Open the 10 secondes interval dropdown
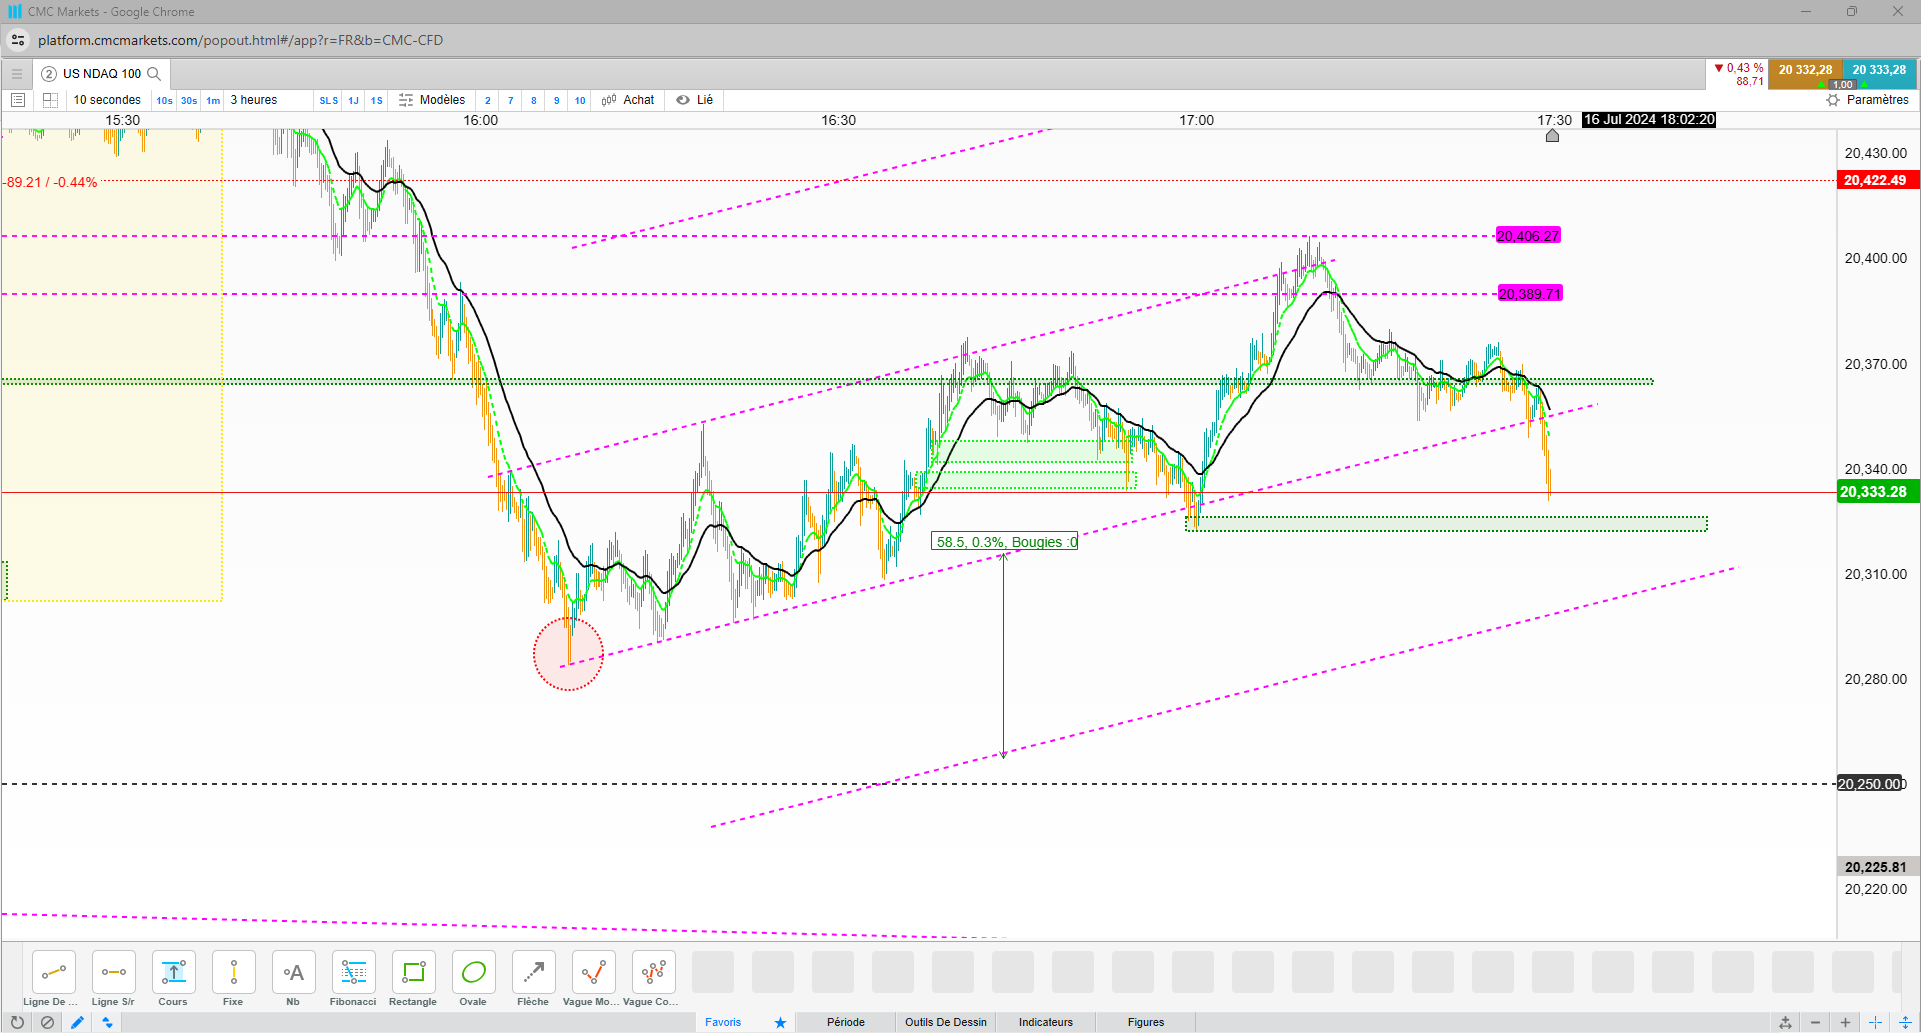 pyautogui.click(x=107, y=100)
